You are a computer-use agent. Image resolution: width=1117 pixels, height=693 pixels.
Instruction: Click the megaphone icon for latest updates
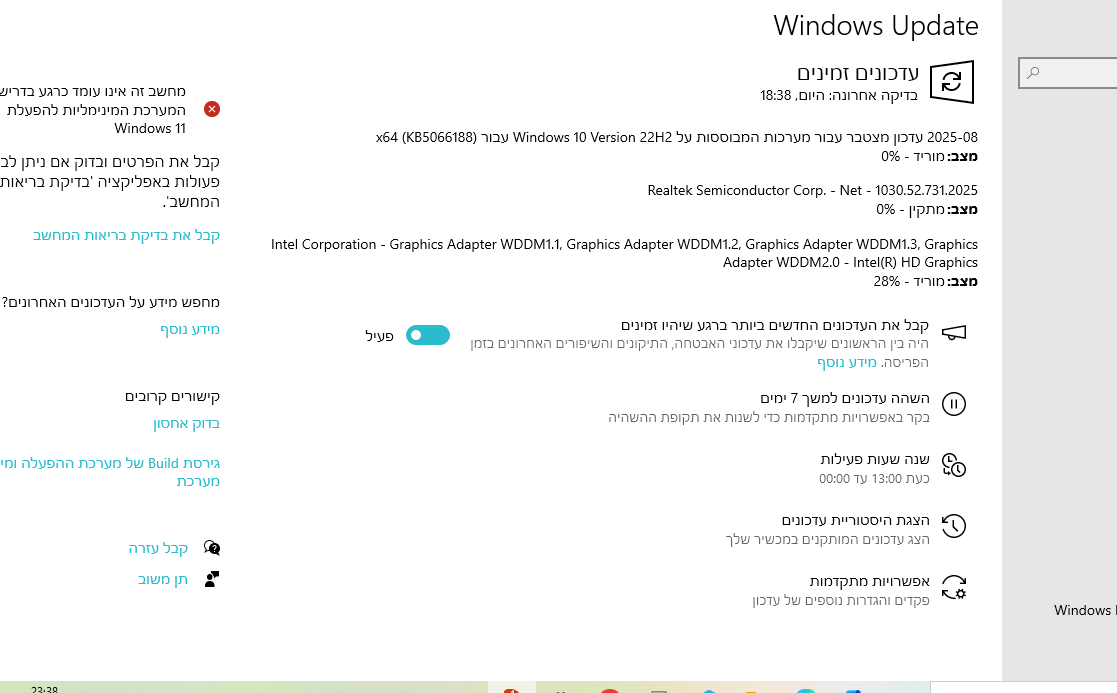coord(954,333)
